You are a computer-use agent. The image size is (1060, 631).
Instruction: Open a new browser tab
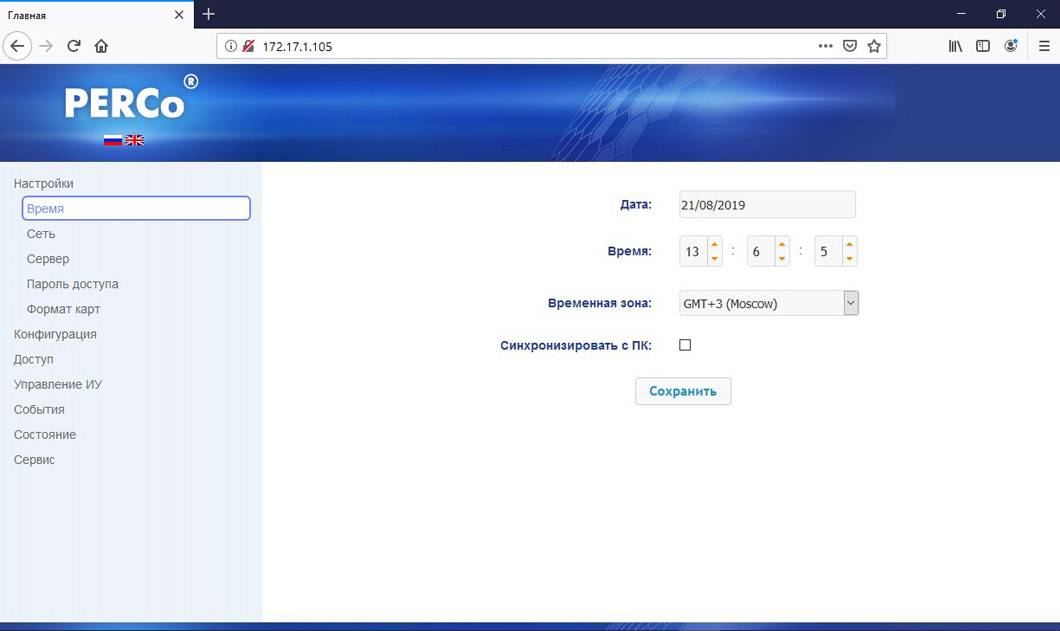tap(208, 14)
